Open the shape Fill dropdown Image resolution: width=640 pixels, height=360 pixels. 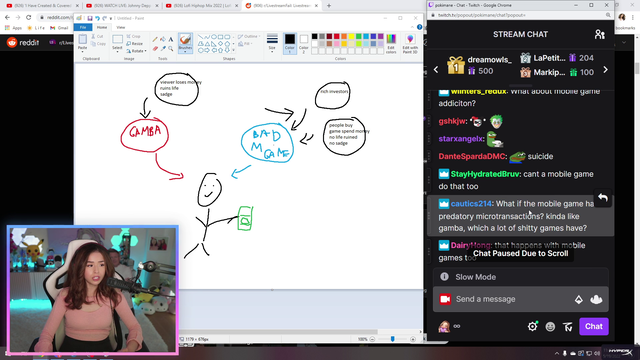point(244,44)
